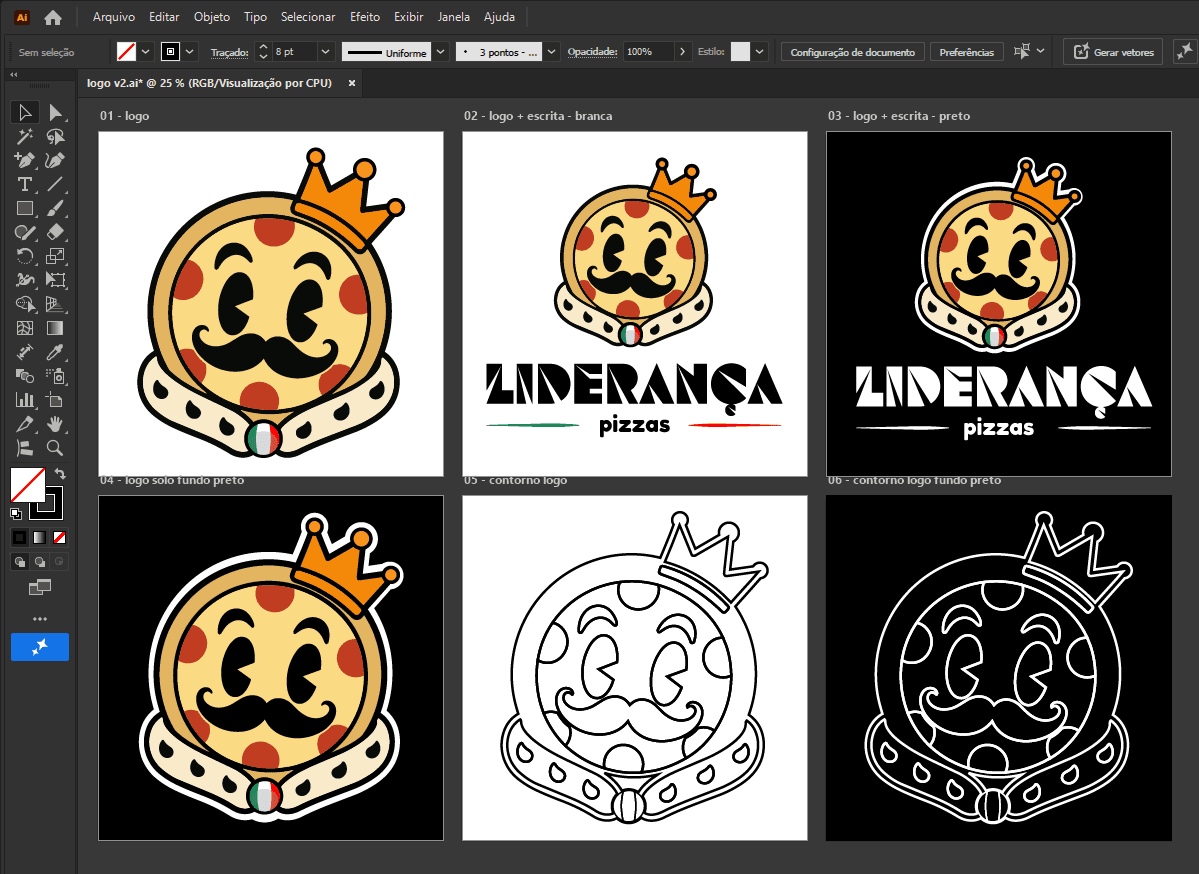Pick the Curvature tool
Viewport: 1199px width, 874px height.
(x=55, y=161)
